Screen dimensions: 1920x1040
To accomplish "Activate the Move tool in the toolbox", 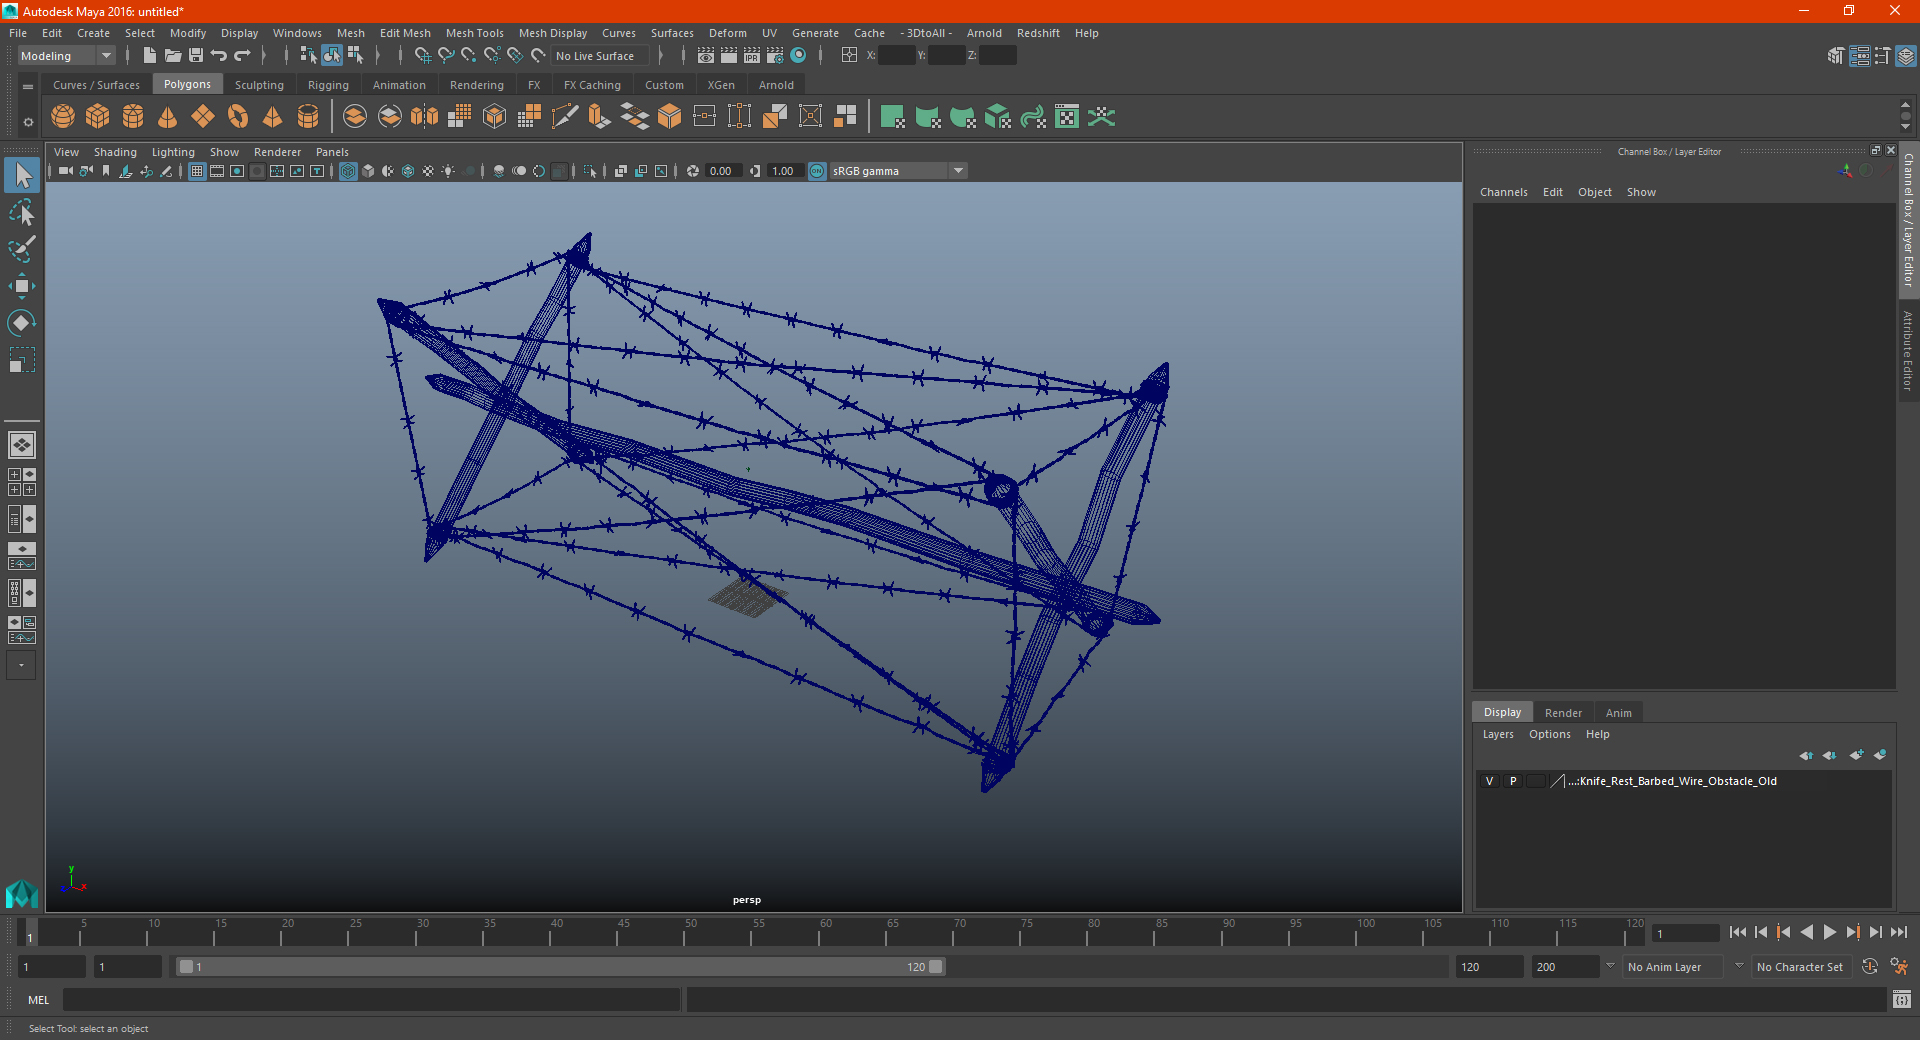I will [x=21, y=286].
